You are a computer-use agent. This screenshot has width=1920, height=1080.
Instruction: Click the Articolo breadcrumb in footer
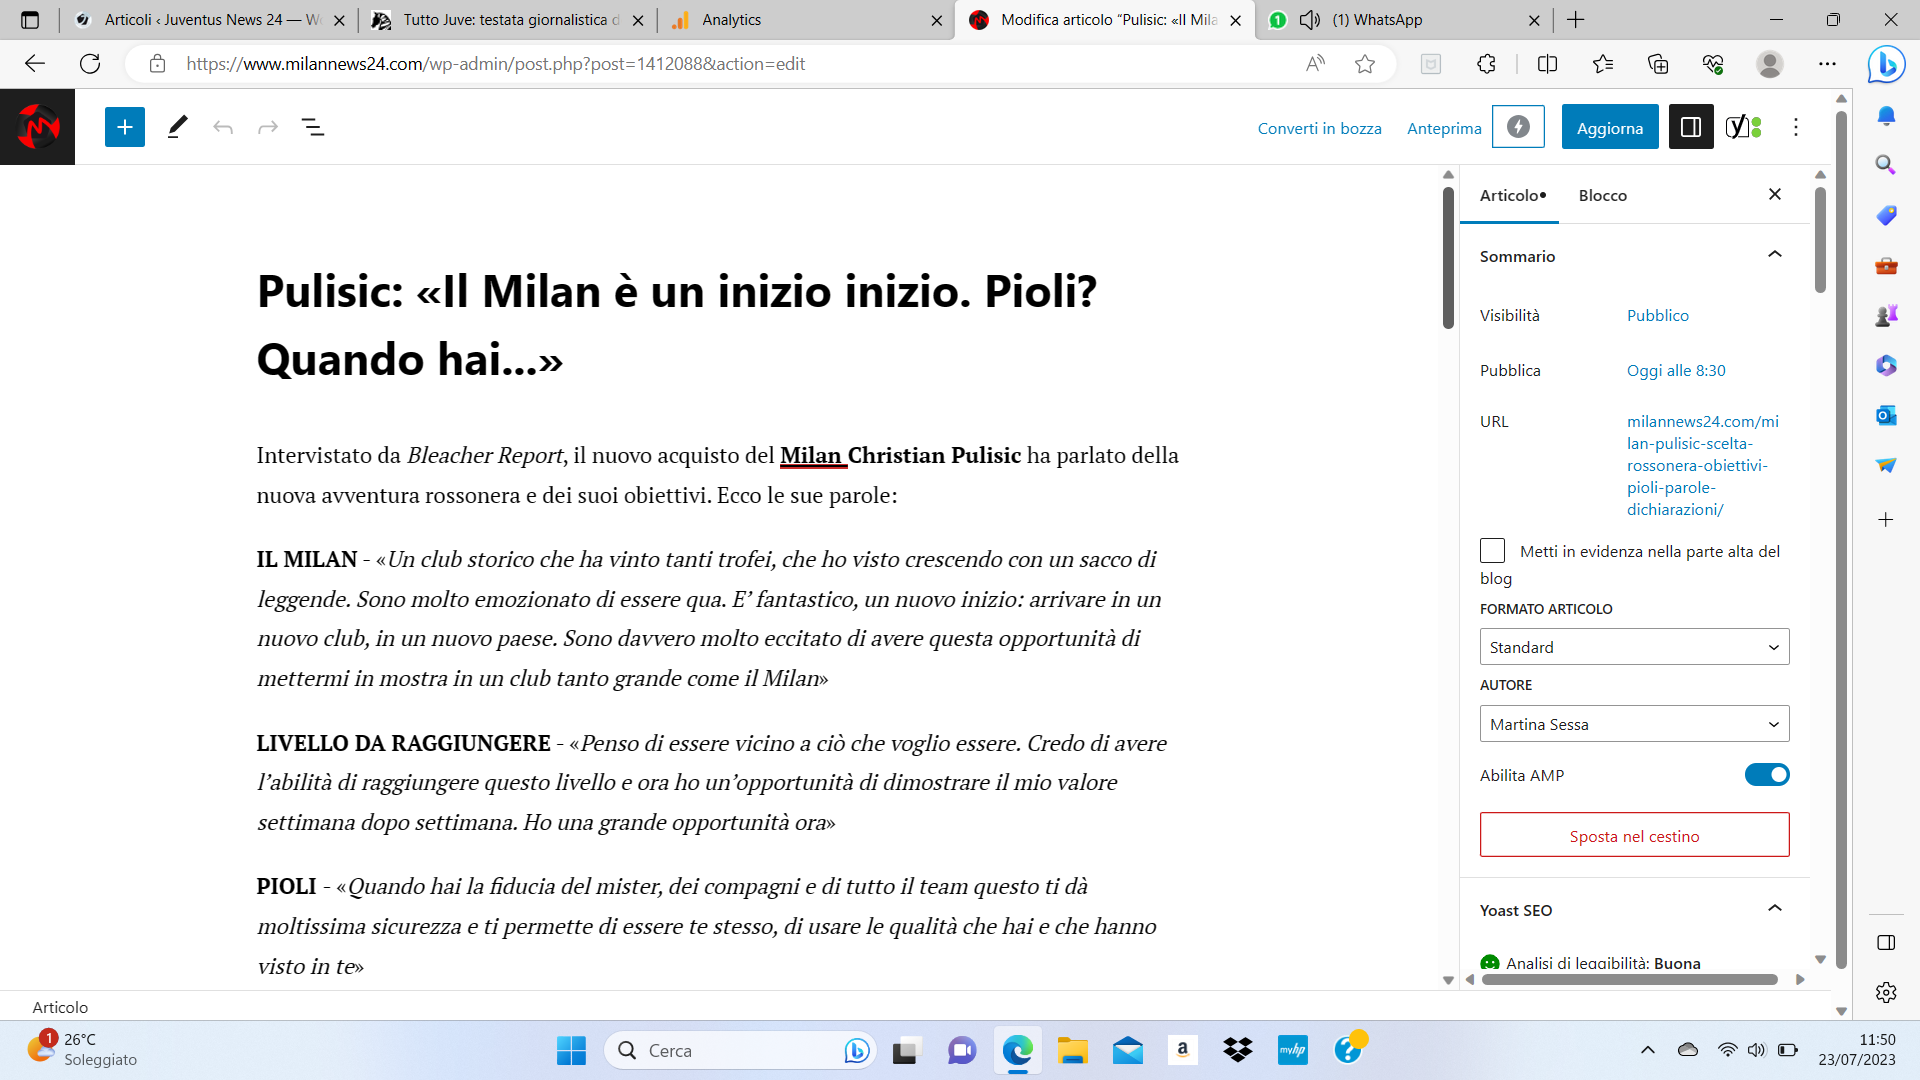(x=60, y=1007)
